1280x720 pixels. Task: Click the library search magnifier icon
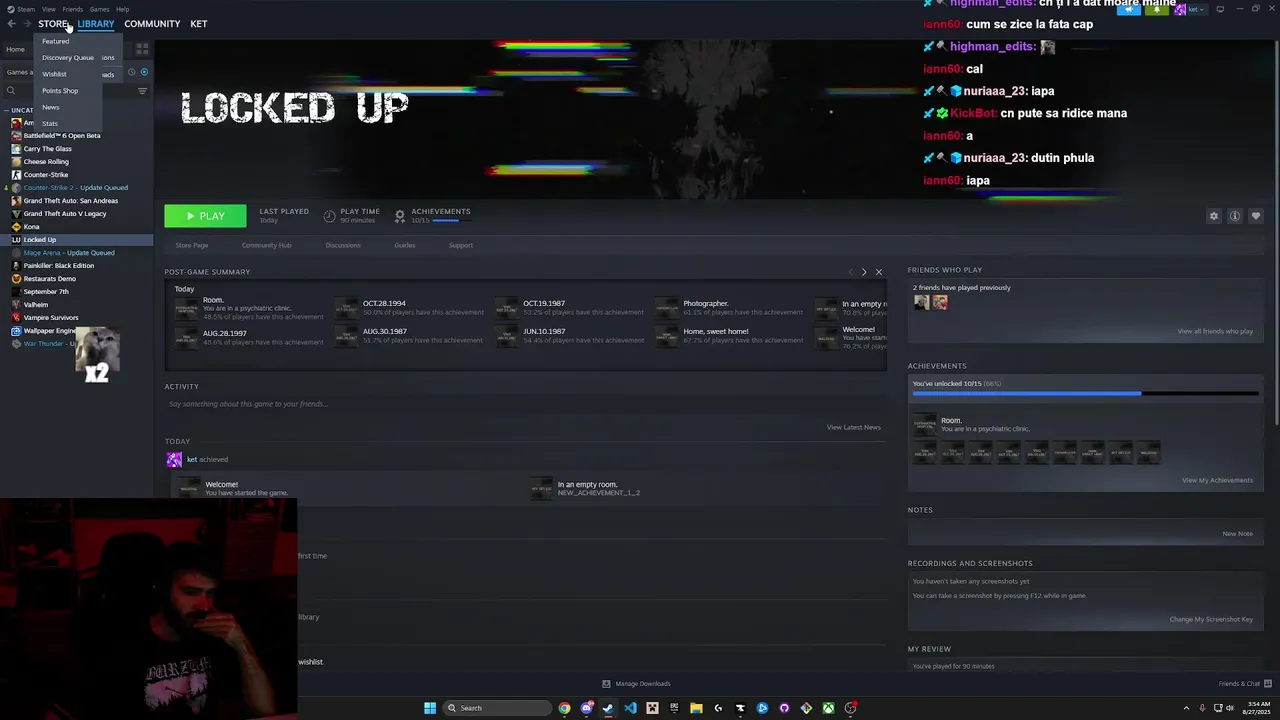pyautogui.click(x=11, y=91)
